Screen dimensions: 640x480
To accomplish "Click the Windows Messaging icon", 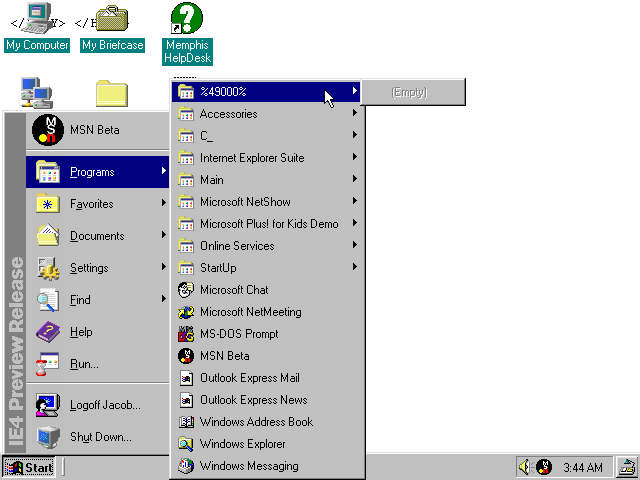I will click(x=186, y=466).
